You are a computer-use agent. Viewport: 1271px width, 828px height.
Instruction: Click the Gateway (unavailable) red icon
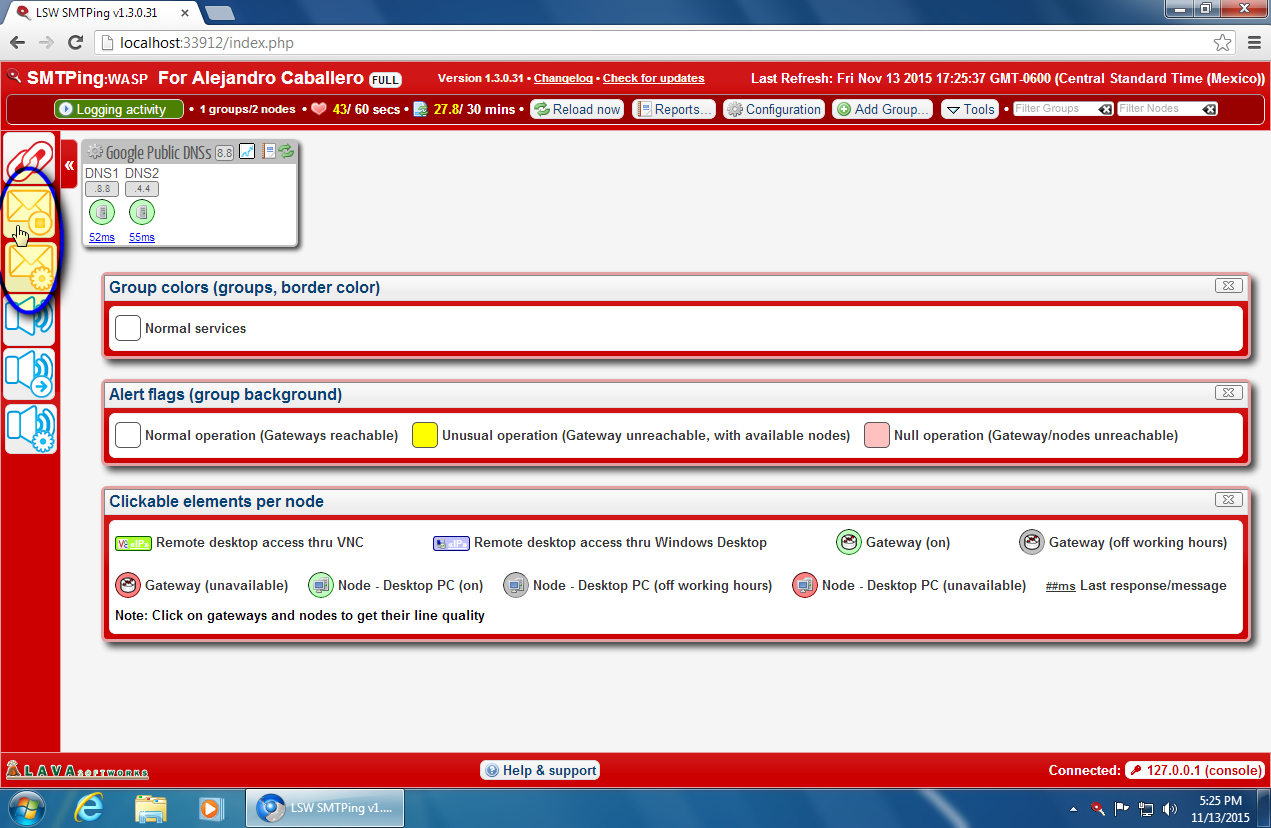tap(127, 585)
